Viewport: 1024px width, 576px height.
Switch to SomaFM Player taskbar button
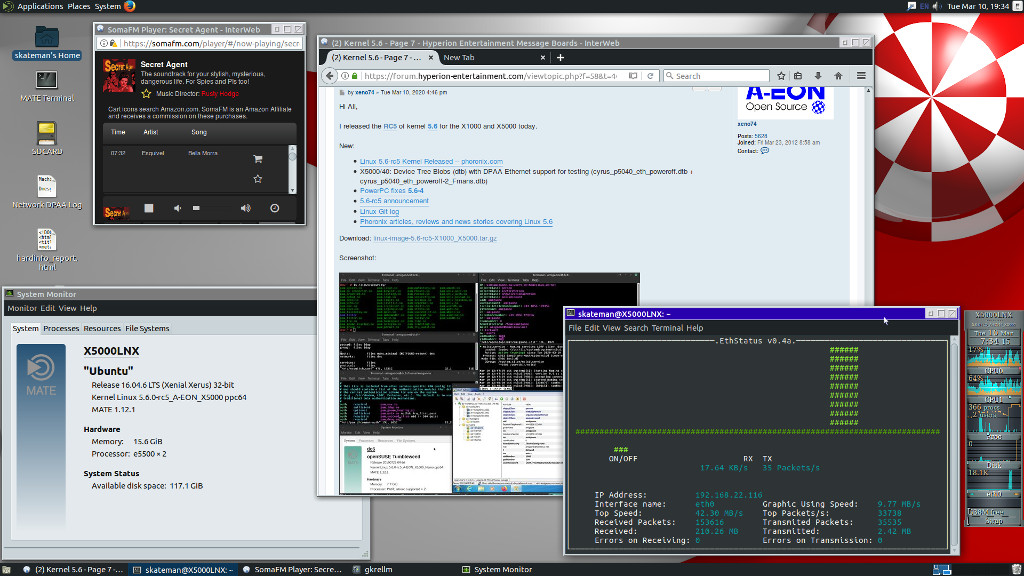pos(292,569)
